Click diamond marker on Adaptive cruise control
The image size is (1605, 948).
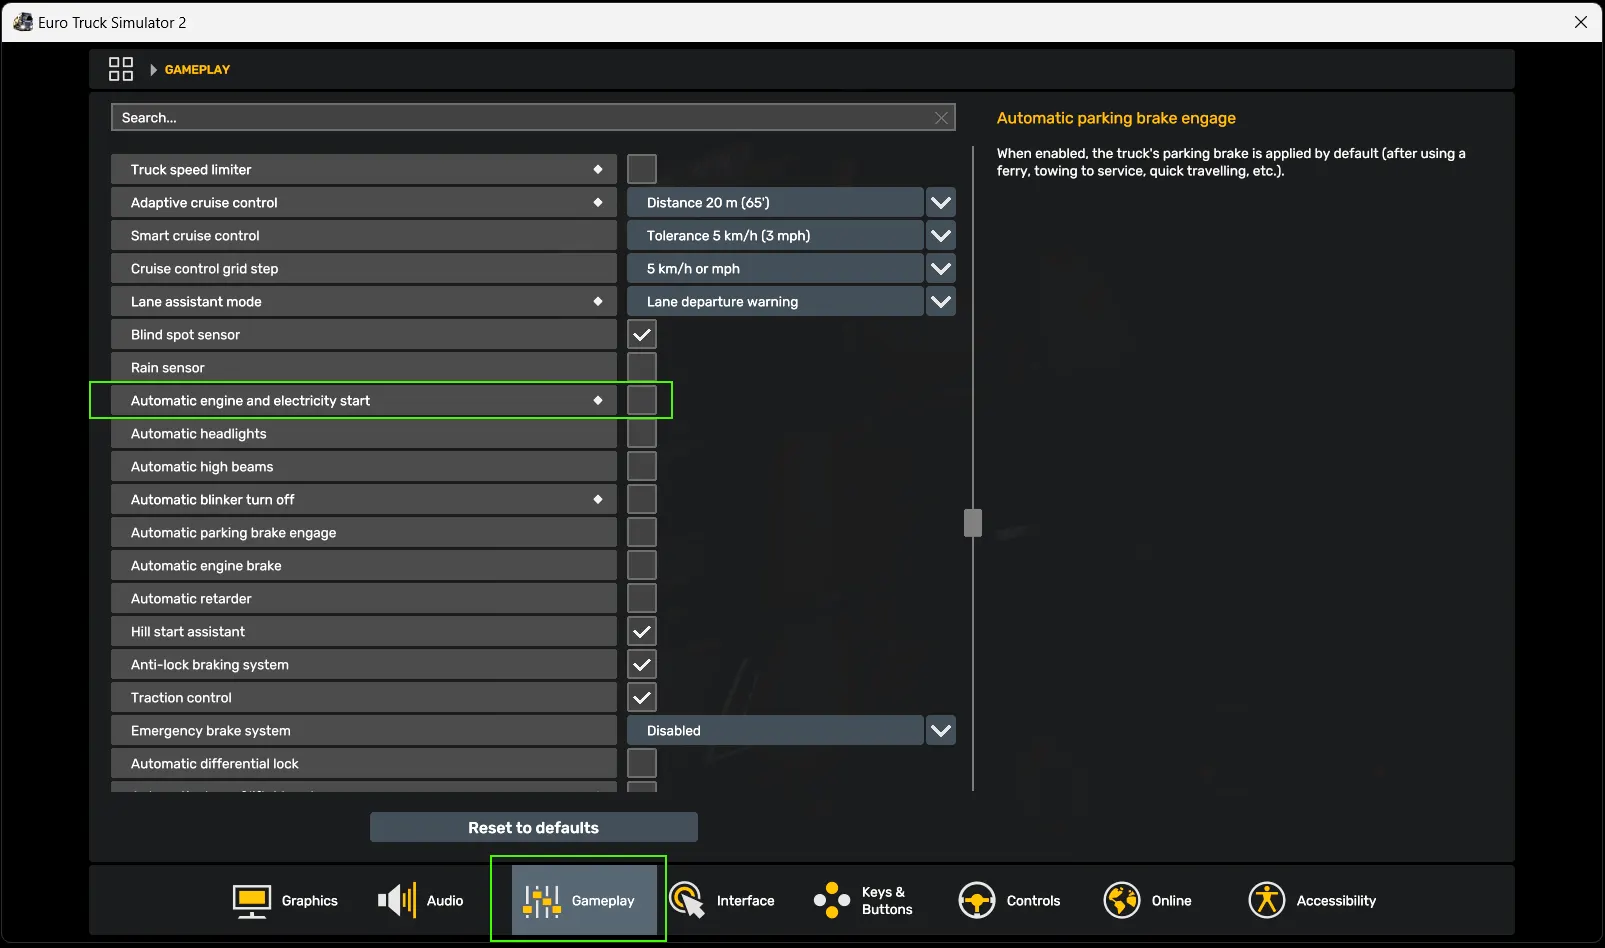(598, 202)
